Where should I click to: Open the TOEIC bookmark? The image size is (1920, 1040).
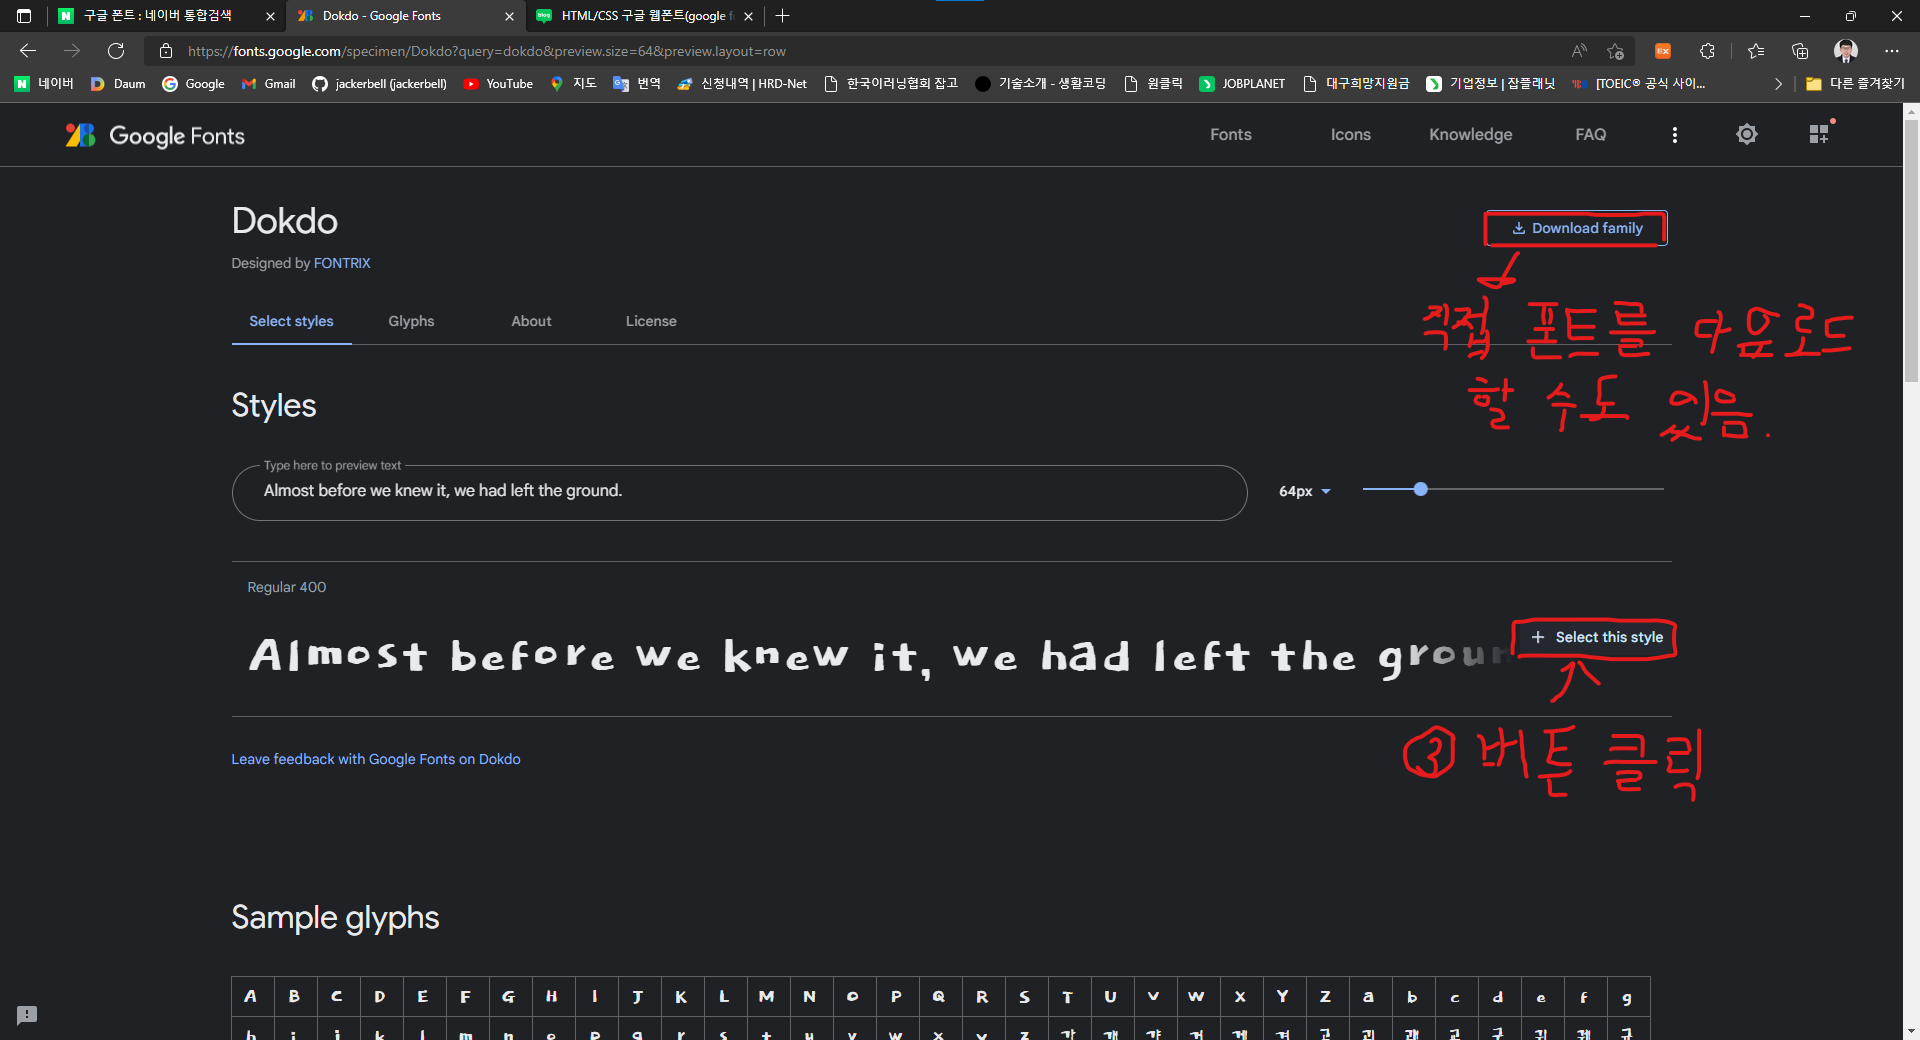click(1638, 84)
